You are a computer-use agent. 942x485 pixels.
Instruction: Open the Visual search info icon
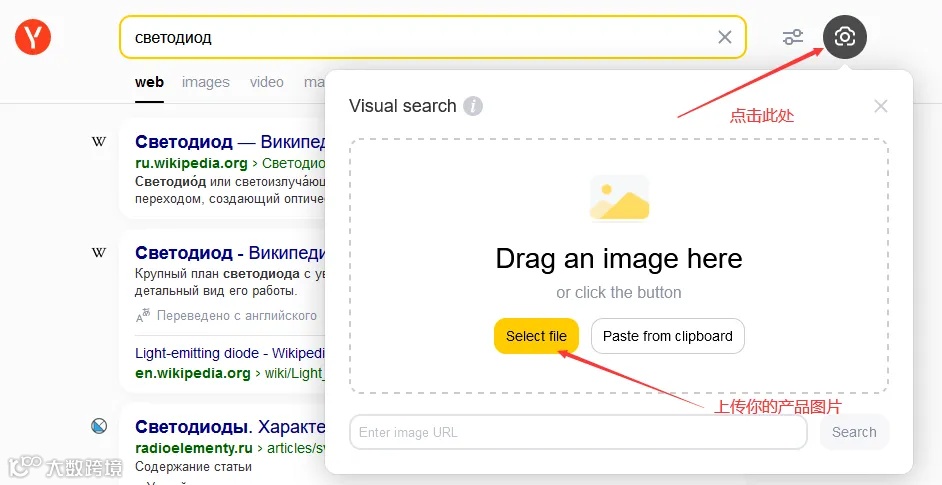[x=473, y=106]
